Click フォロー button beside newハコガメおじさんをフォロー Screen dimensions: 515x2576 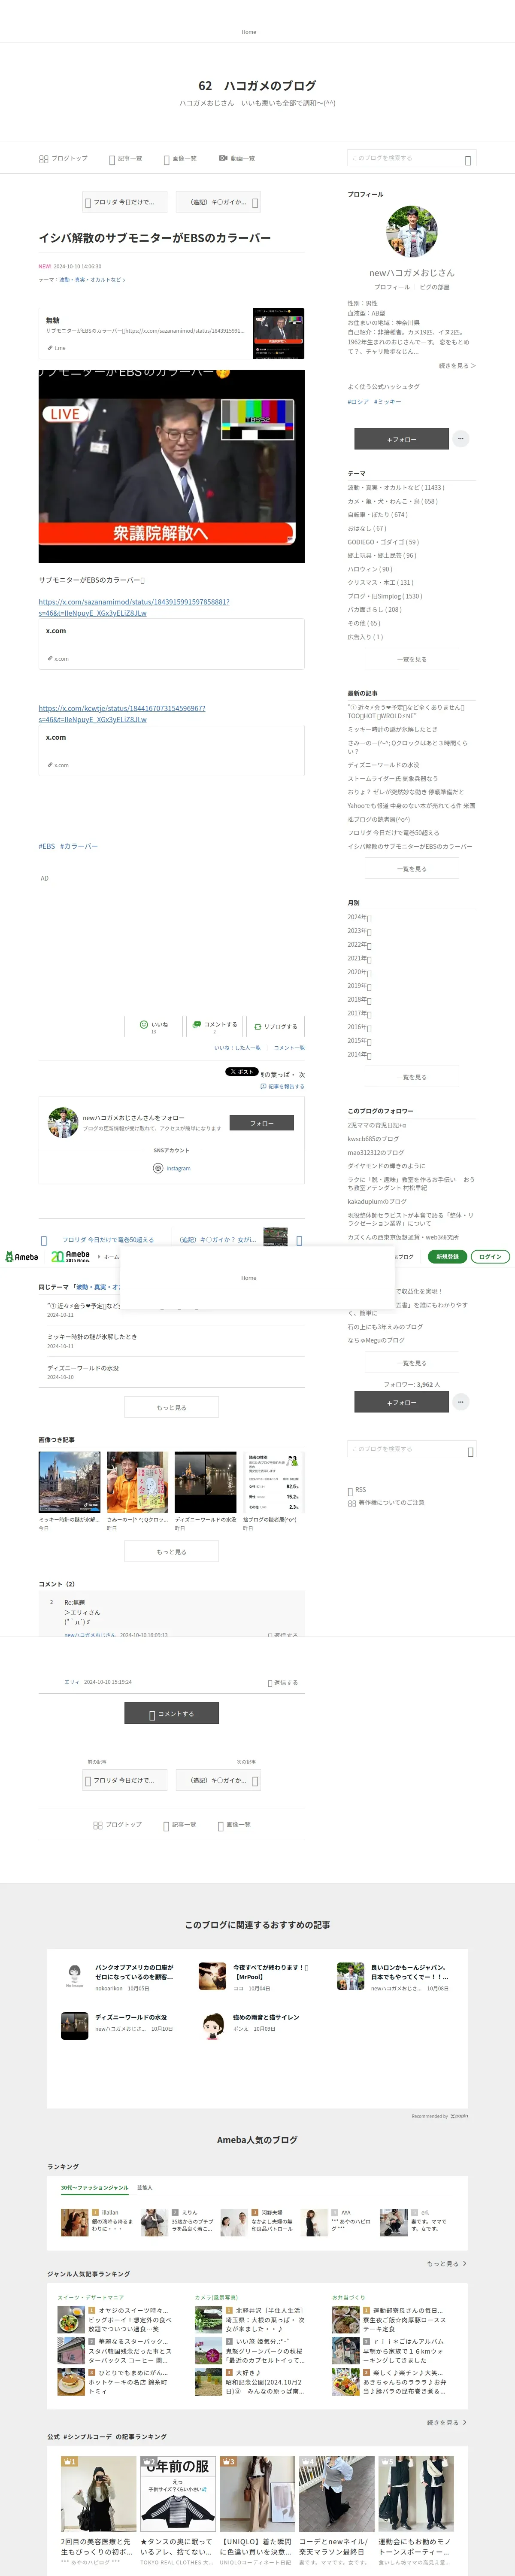262,1123
